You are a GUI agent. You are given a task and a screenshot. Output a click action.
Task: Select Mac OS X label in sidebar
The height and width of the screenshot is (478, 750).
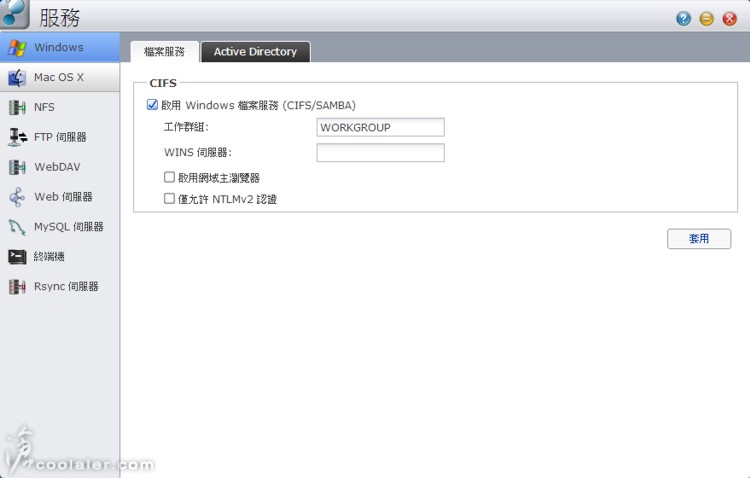click(59, 78)
